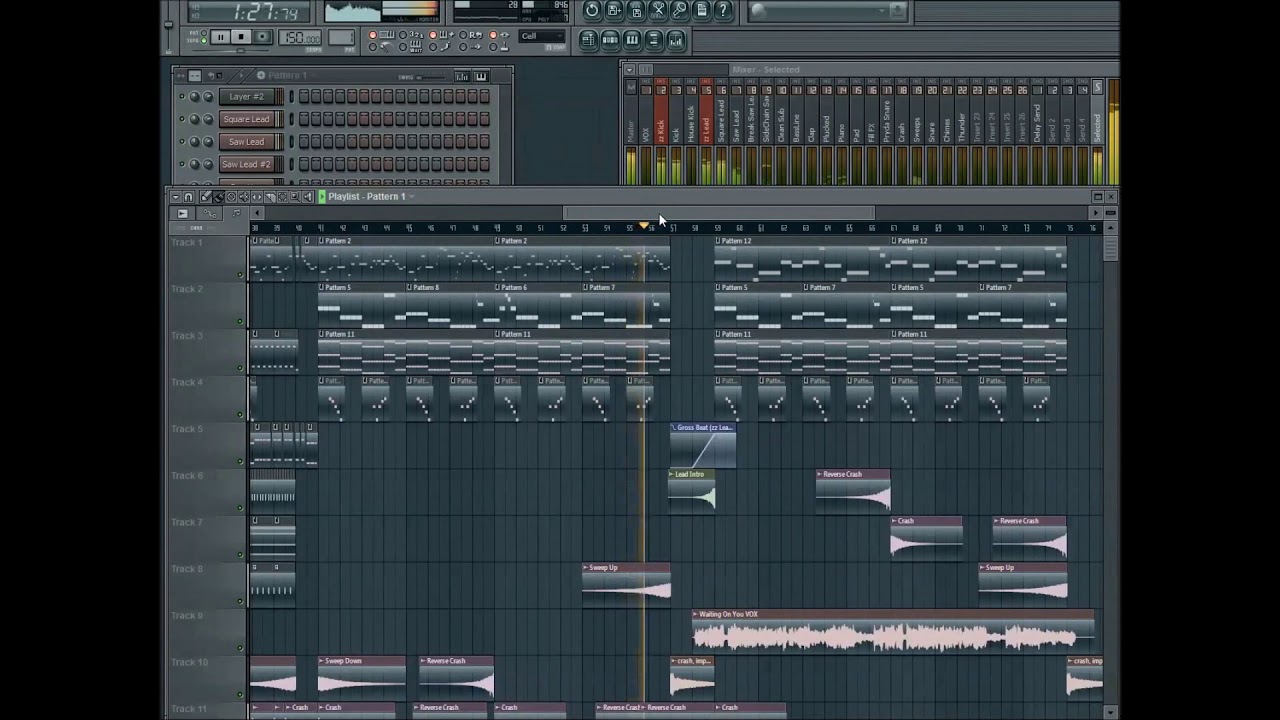The image size is (1280, 720).
Task: Switch to Song mode indicator
Action: coord(203,41)
